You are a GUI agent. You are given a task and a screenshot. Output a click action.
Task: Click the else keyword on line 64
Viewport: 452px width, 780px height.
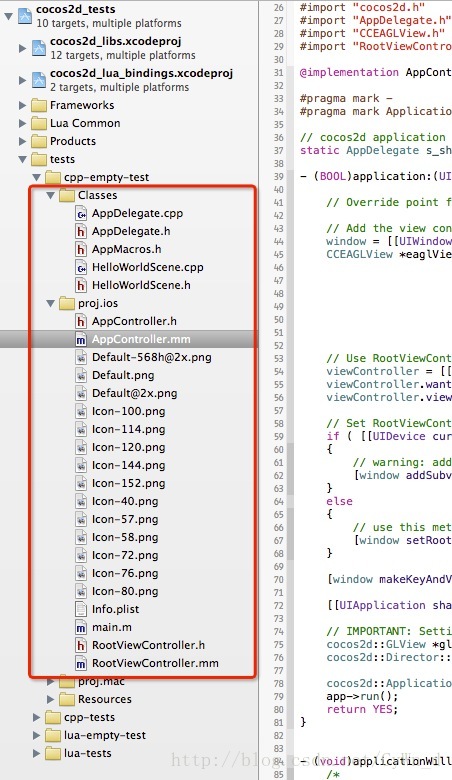click(x=339, y=501)
